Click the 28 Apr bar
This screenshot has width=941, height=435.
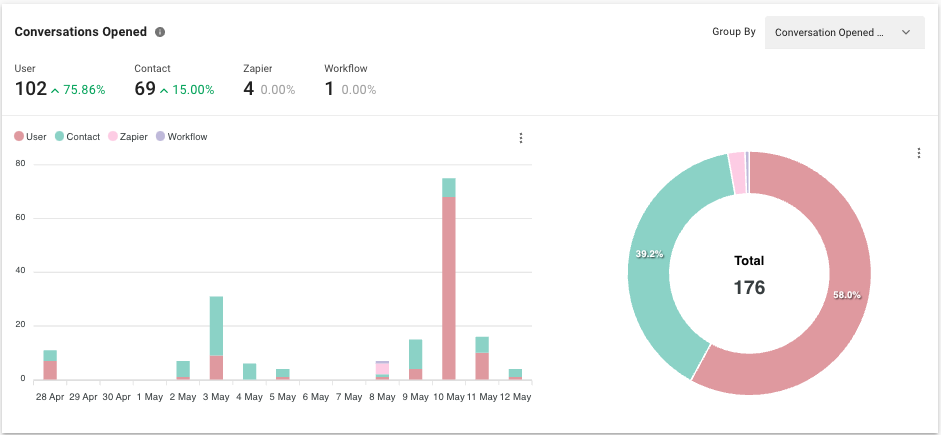[x=50, y=367]
